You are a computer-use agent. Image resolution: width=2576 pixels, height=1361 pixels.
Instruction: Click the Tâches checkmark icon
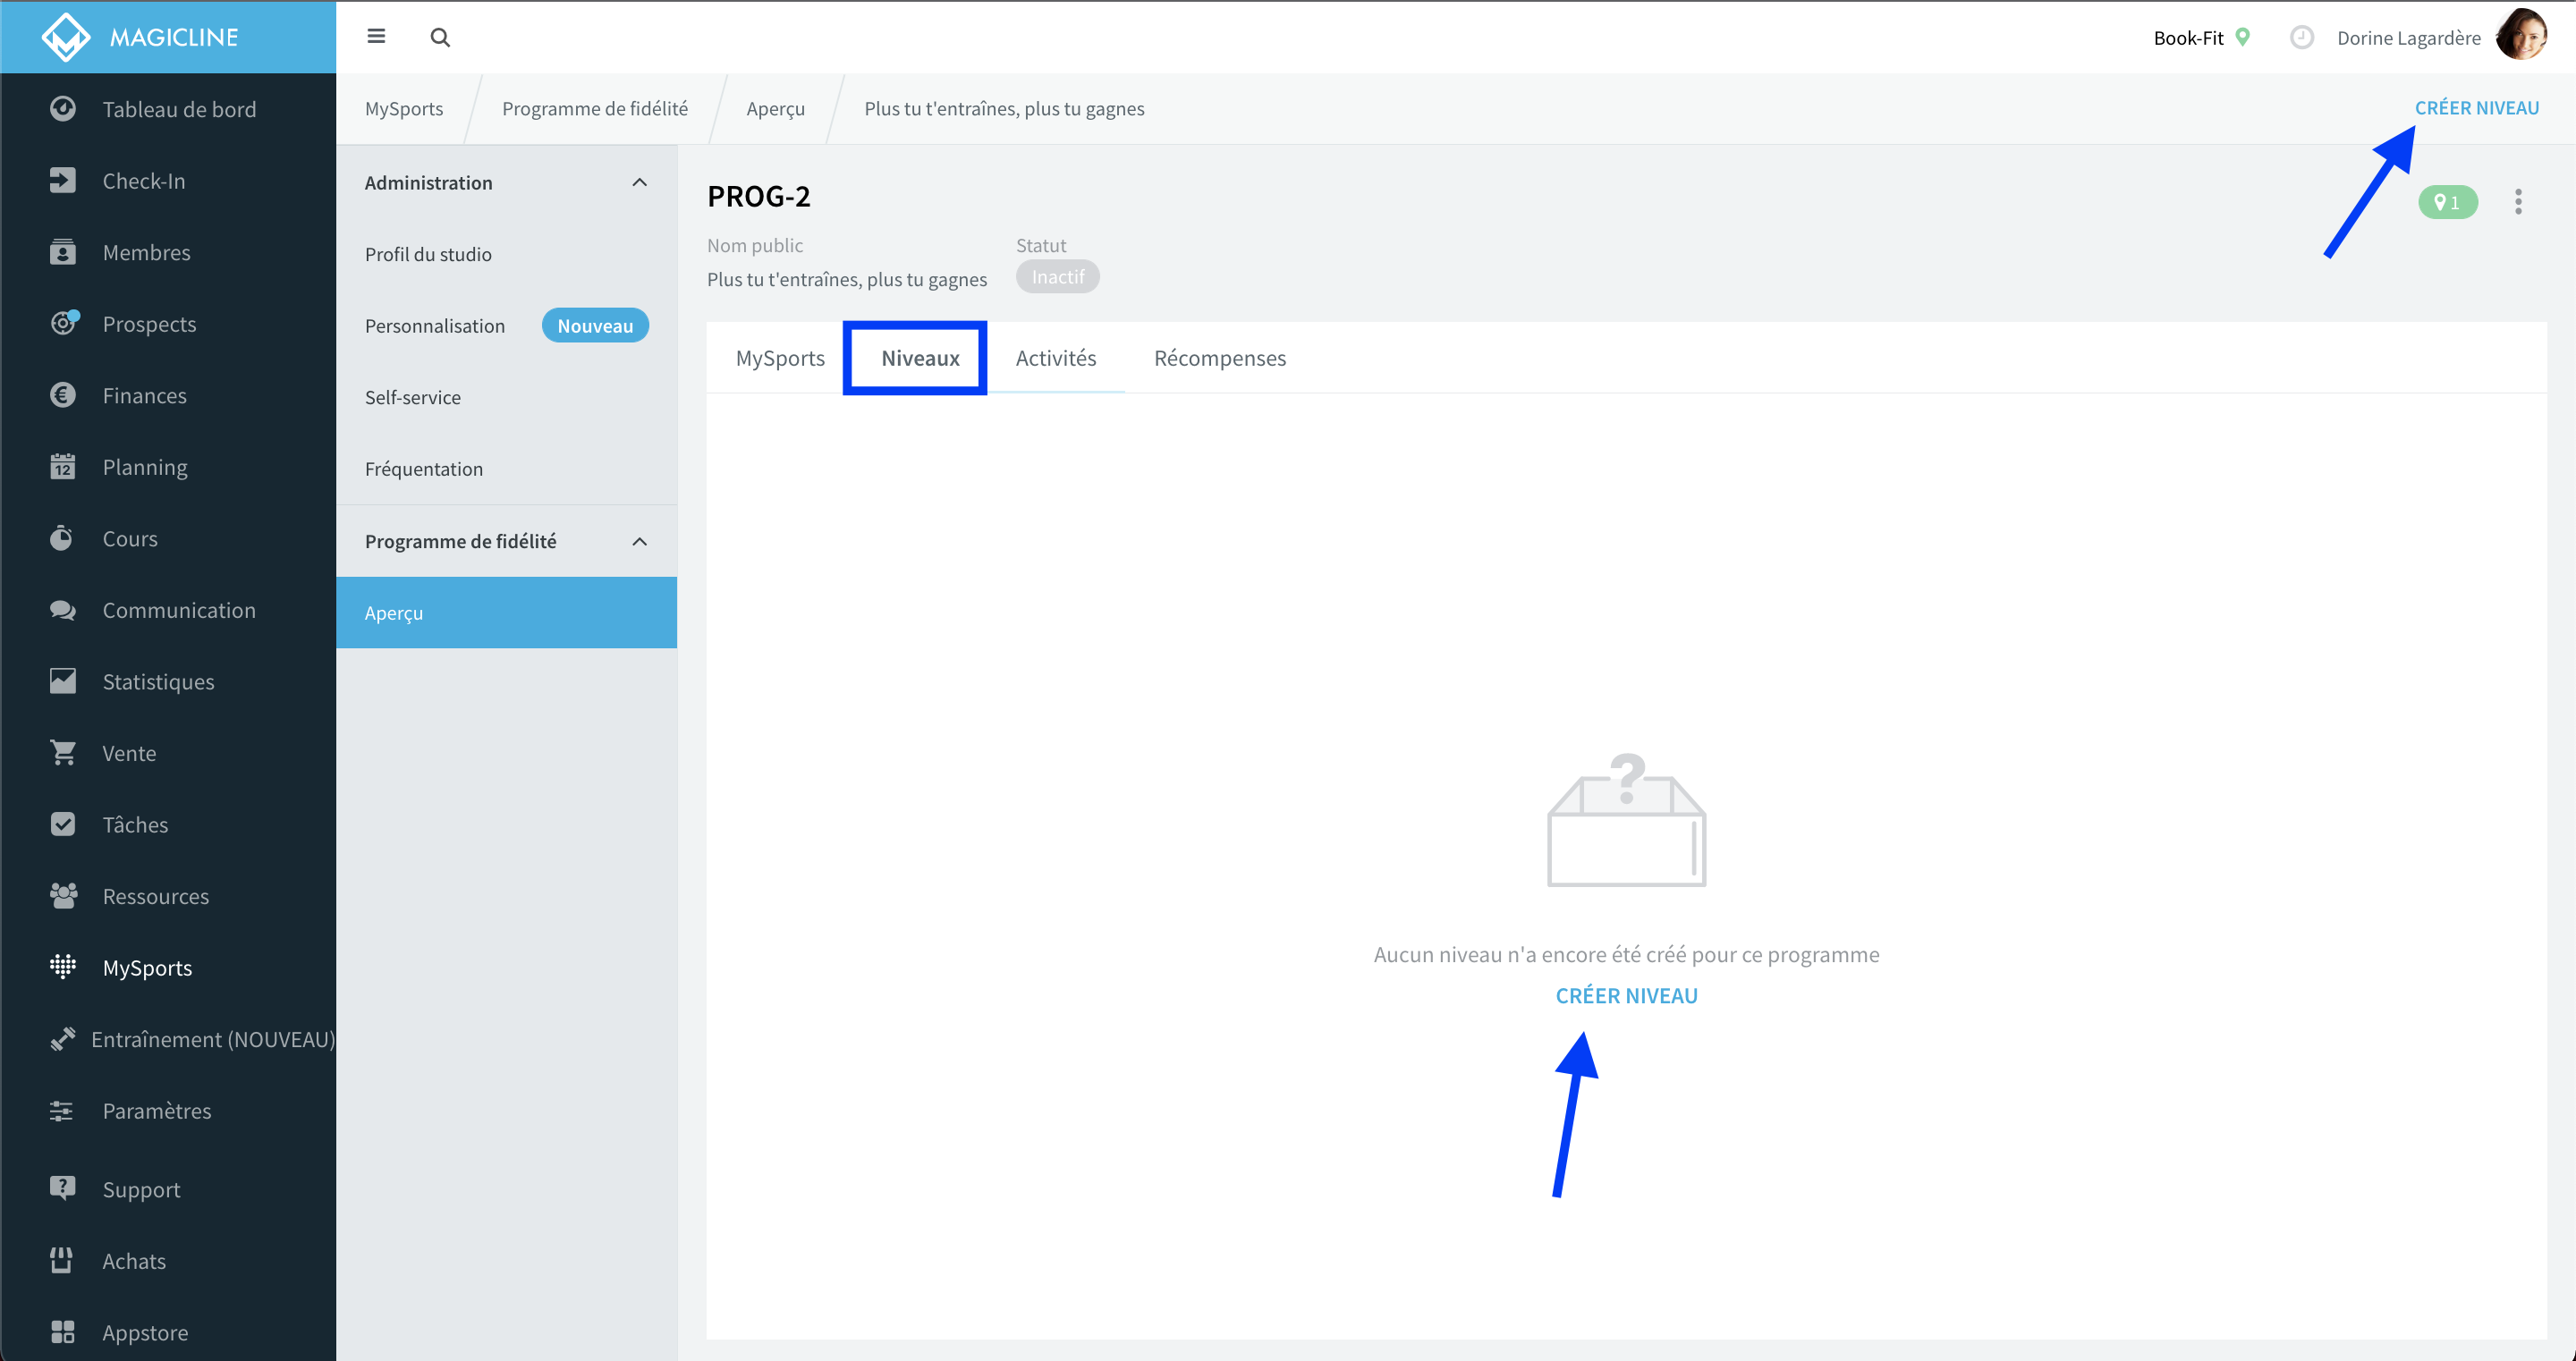point(63,824)
